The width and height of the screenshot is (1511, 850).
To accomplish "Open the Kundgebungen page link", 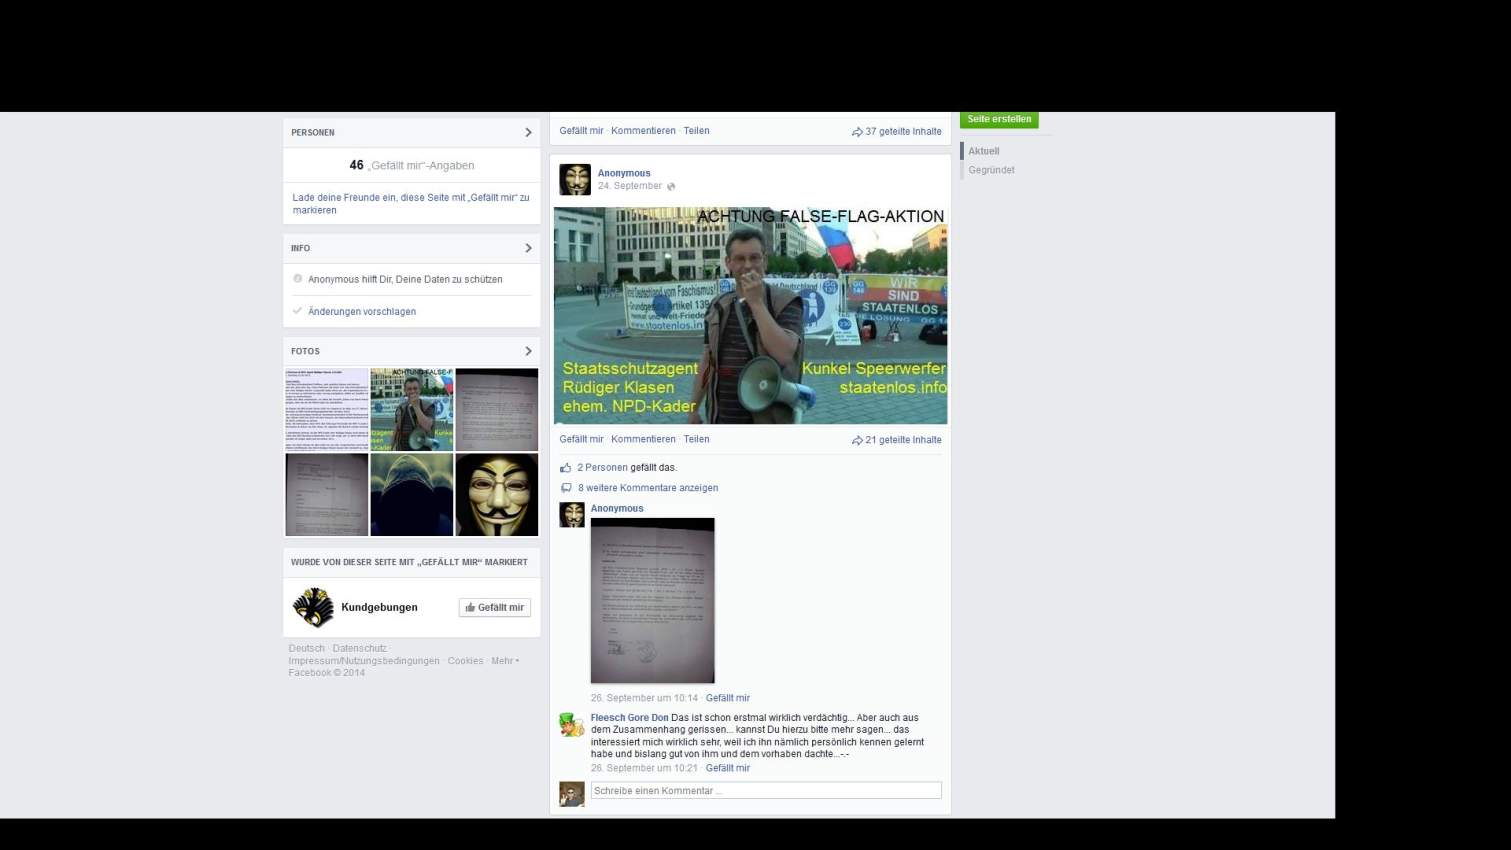I will coord(379,607).
